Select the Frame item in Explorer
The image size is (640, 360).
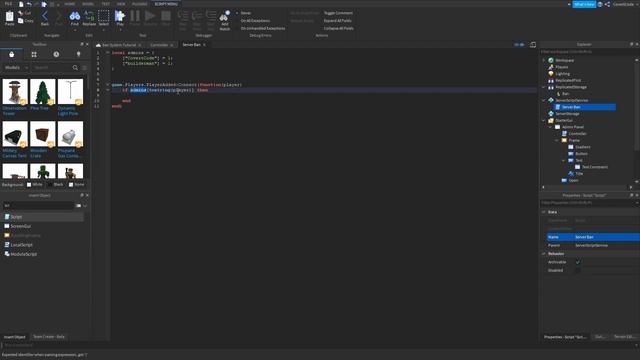click(574, 140)
